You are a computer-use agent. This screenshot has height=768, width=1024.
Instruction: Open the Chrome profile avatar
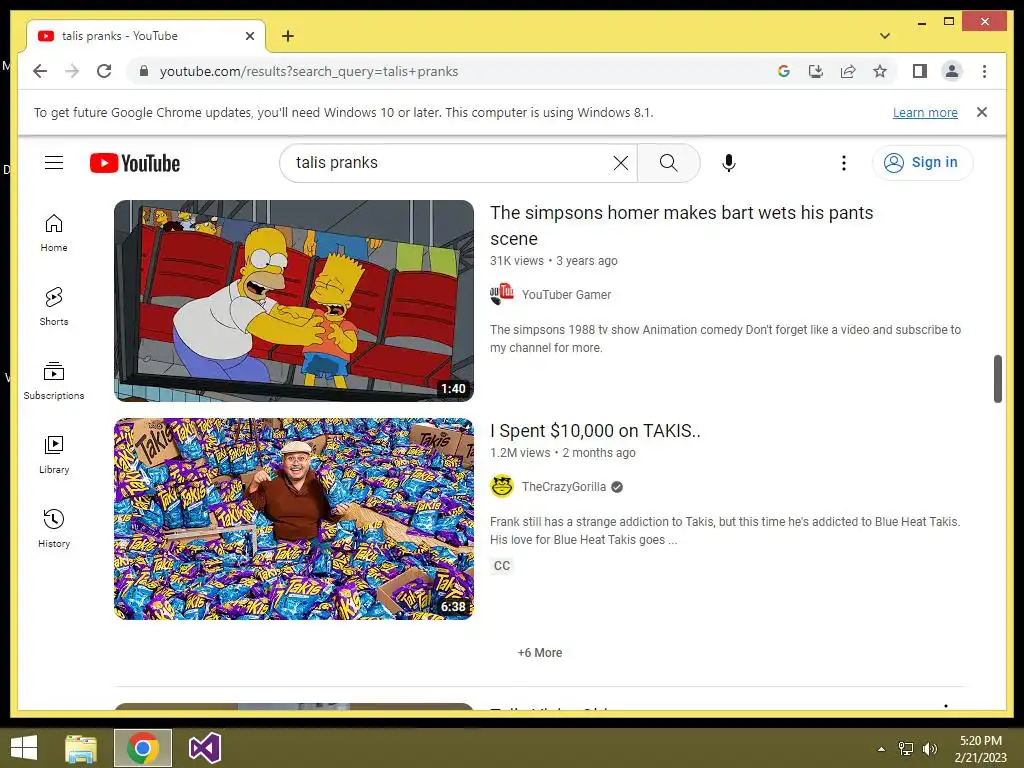click(952, 71)
